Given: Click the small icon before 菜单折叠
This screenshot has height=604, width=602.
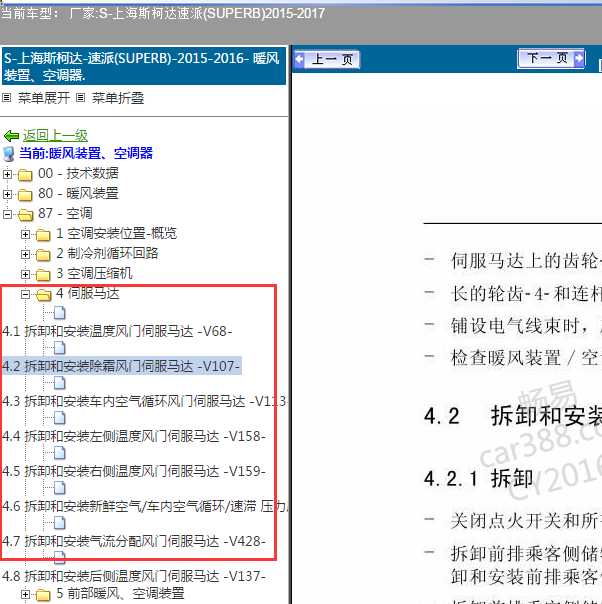Looking at the screenshot, I should [80, 98].
